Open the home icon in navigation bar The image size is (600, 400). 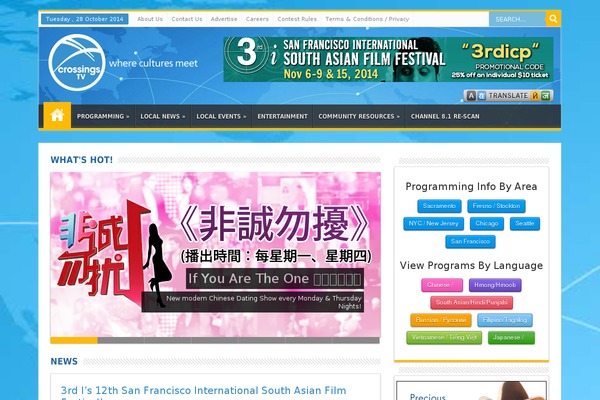(57, 115)
